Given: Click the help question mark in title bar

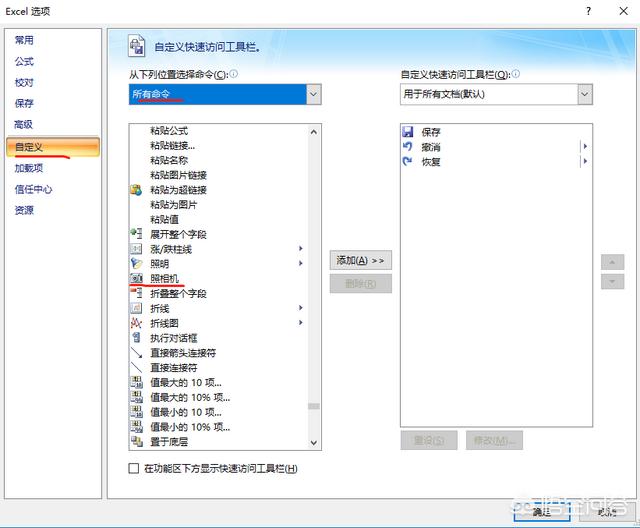Looking at the screenshot, I should (588, 11).
